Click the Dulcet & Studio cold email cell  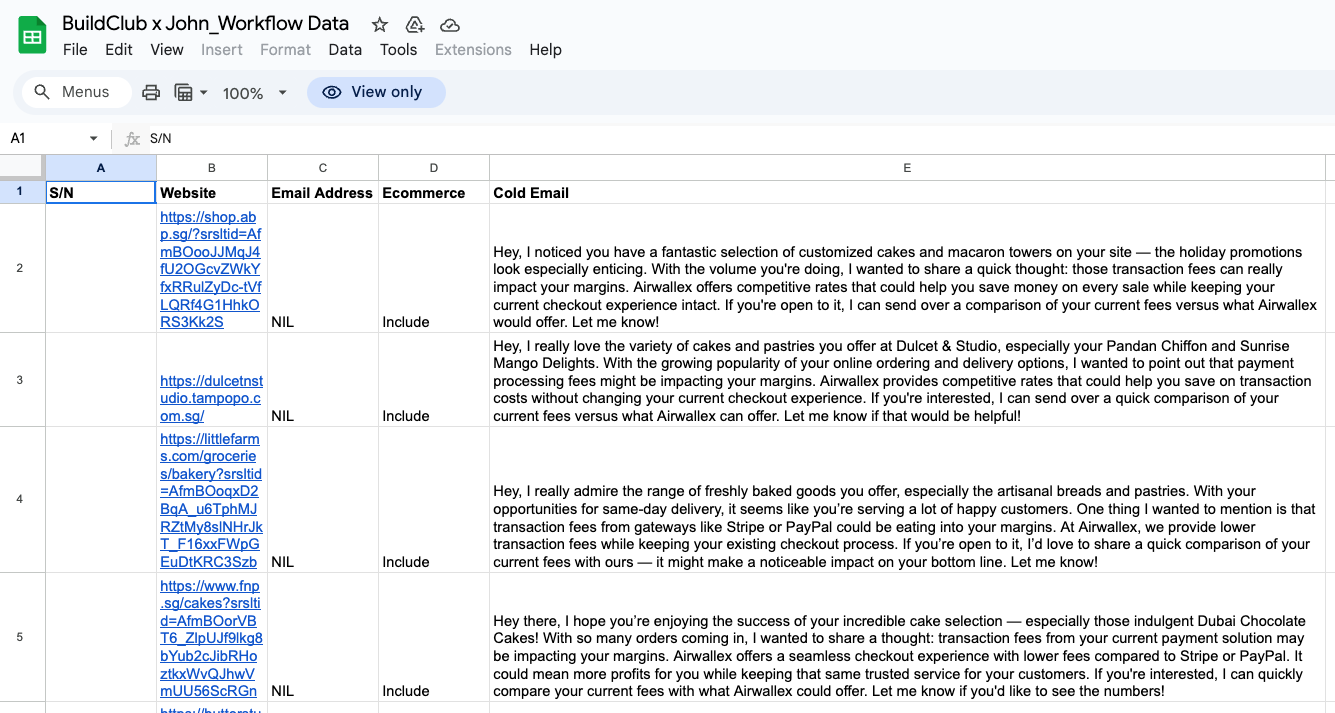(x=907, y=380)
